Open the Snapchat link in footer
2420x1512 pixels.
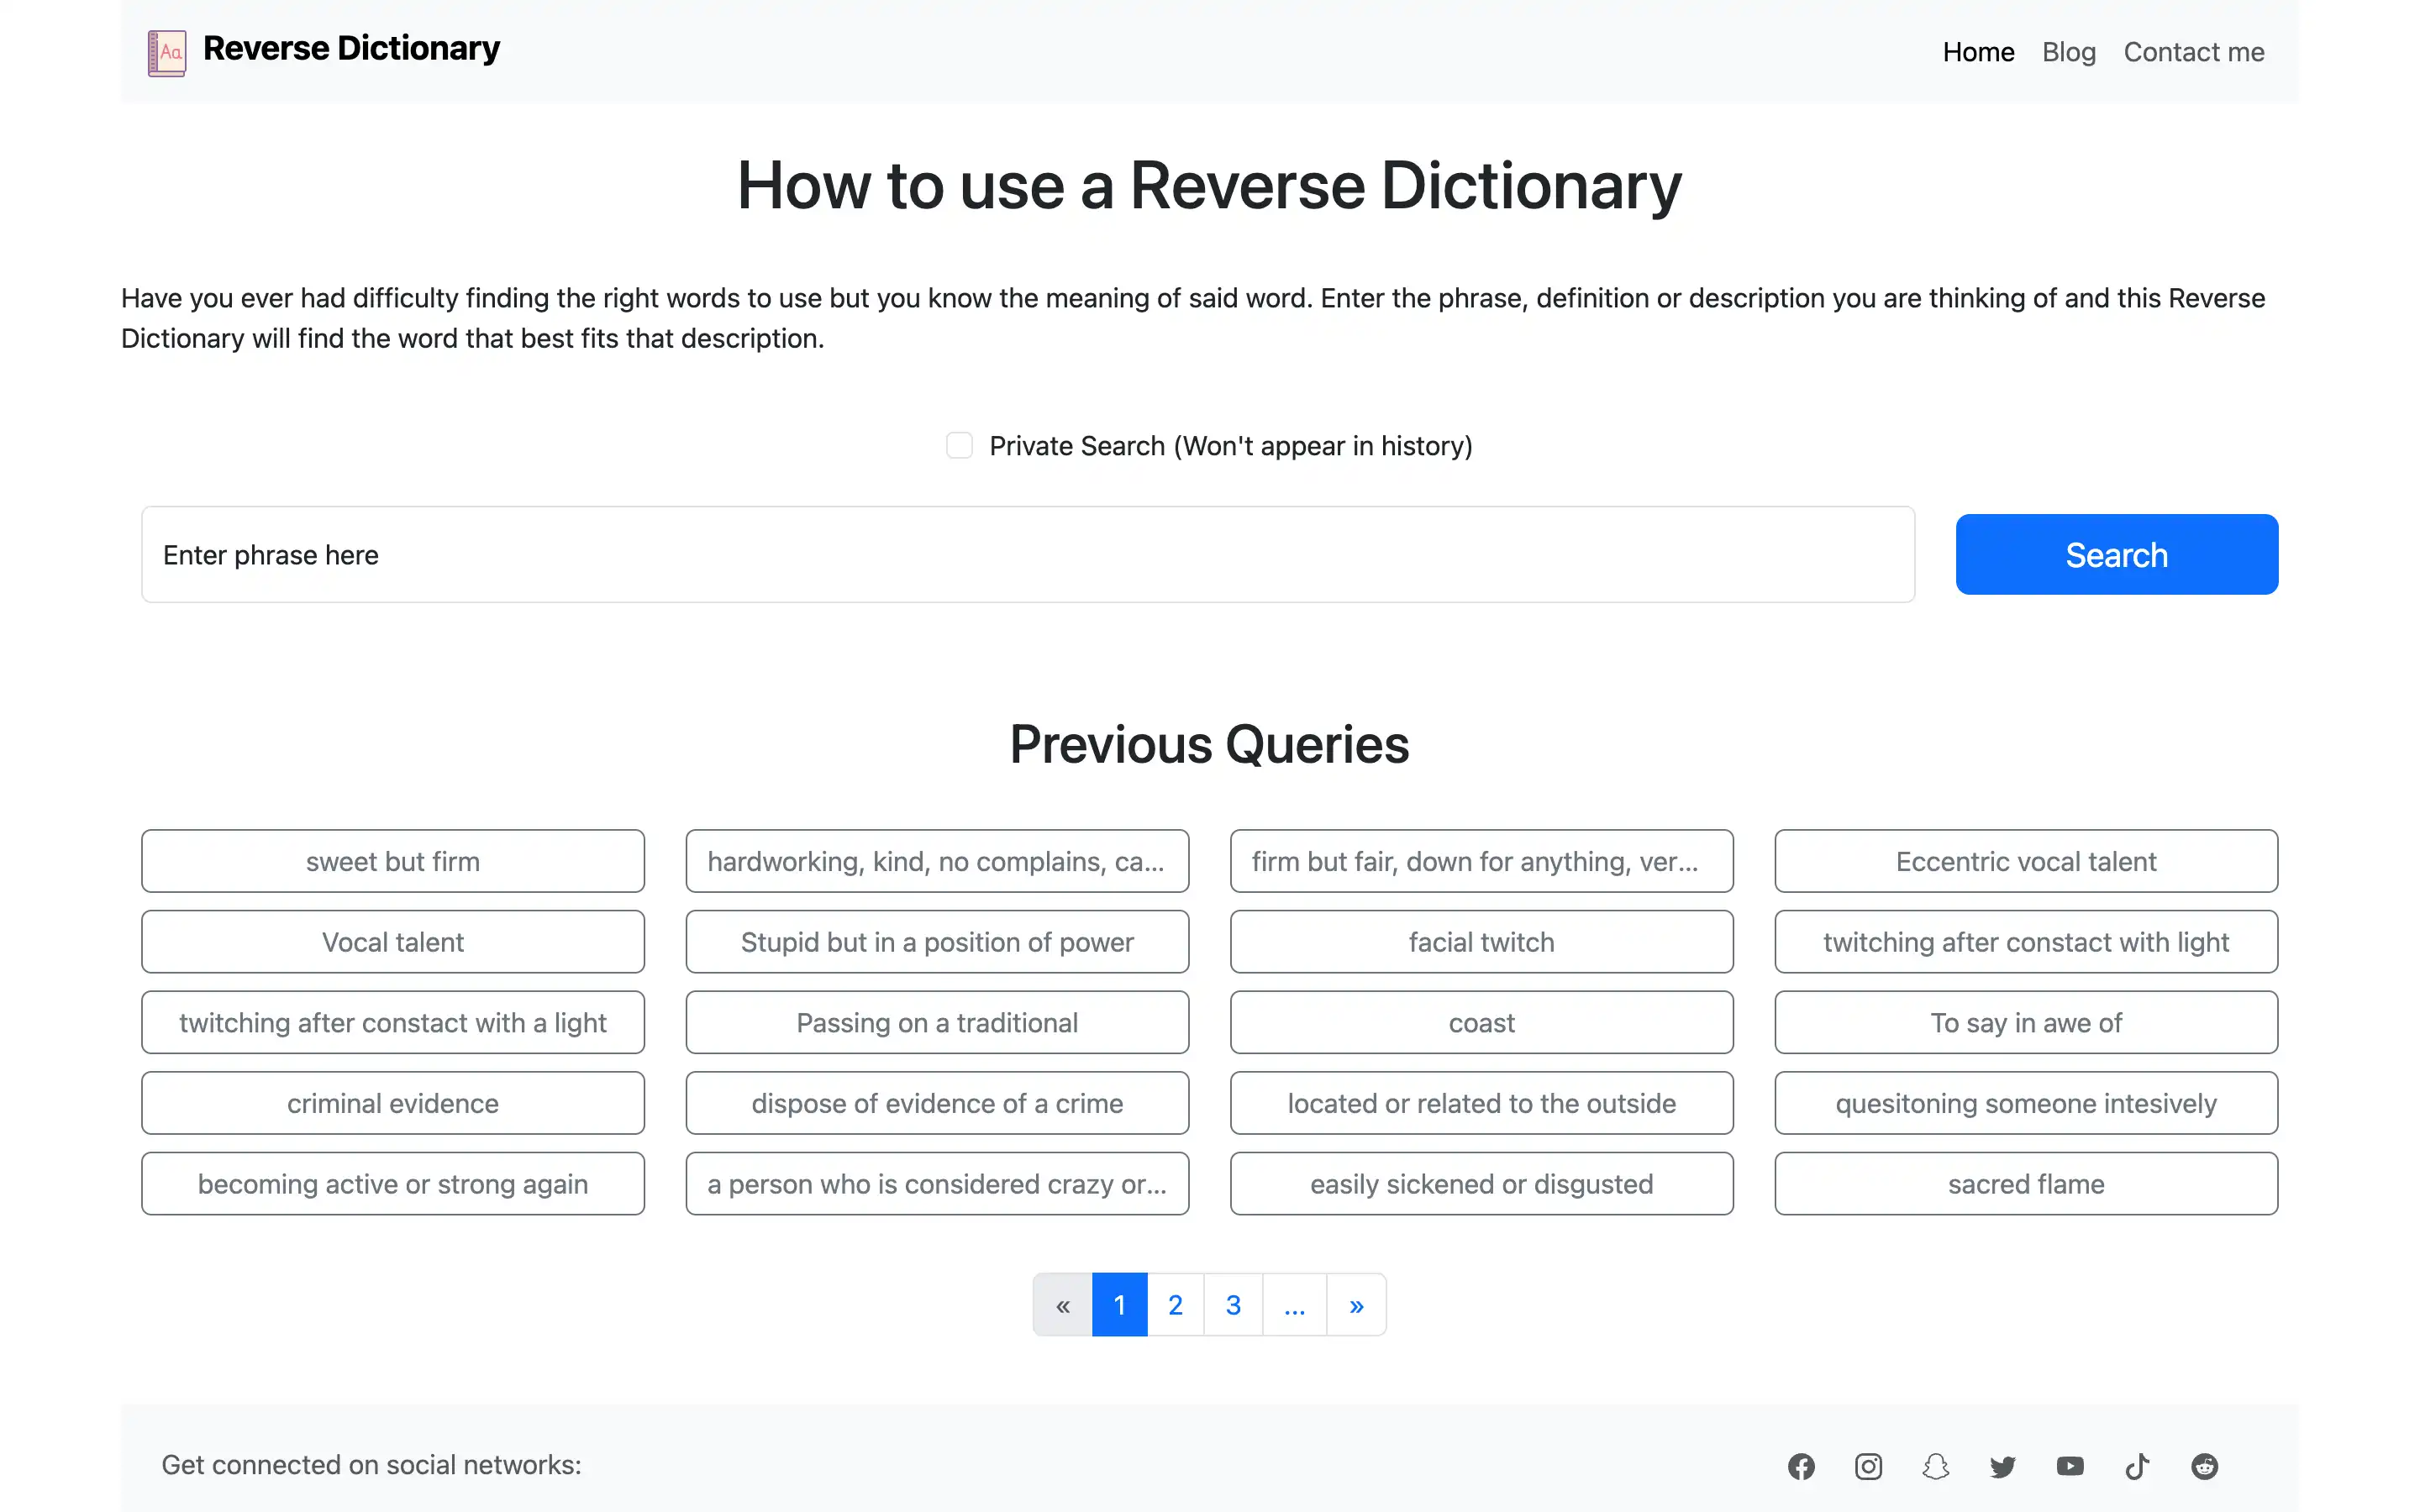coord(1936,1465)
